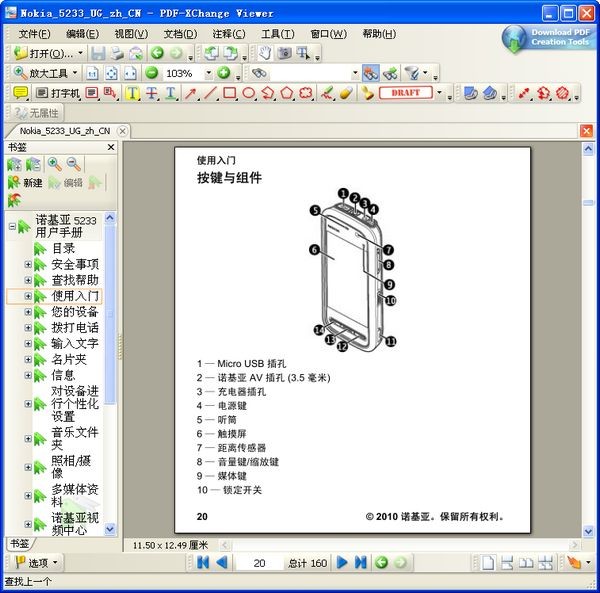Jump to the last page arrow
The height and width of the screenshot is (593, 600).
[x=360, y=562]
